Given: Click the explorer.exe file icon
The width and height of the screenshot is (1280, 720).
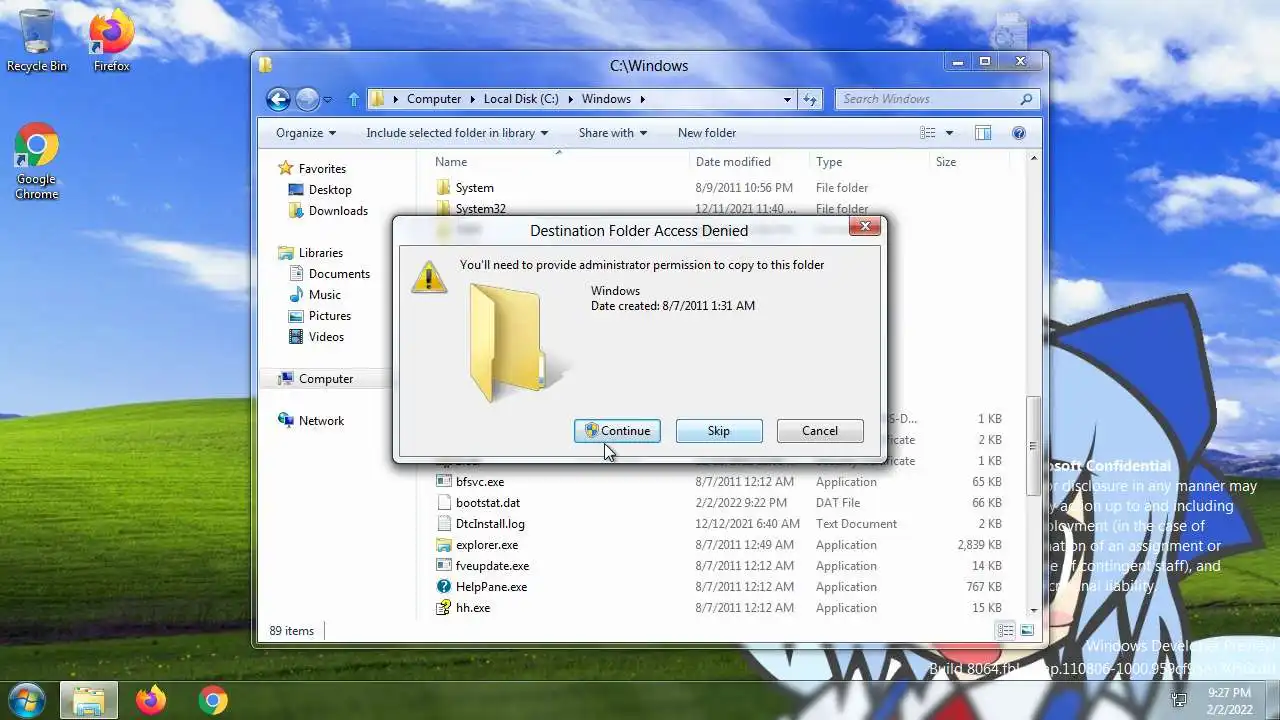Looking at the screenshot, I should (444, 545).
